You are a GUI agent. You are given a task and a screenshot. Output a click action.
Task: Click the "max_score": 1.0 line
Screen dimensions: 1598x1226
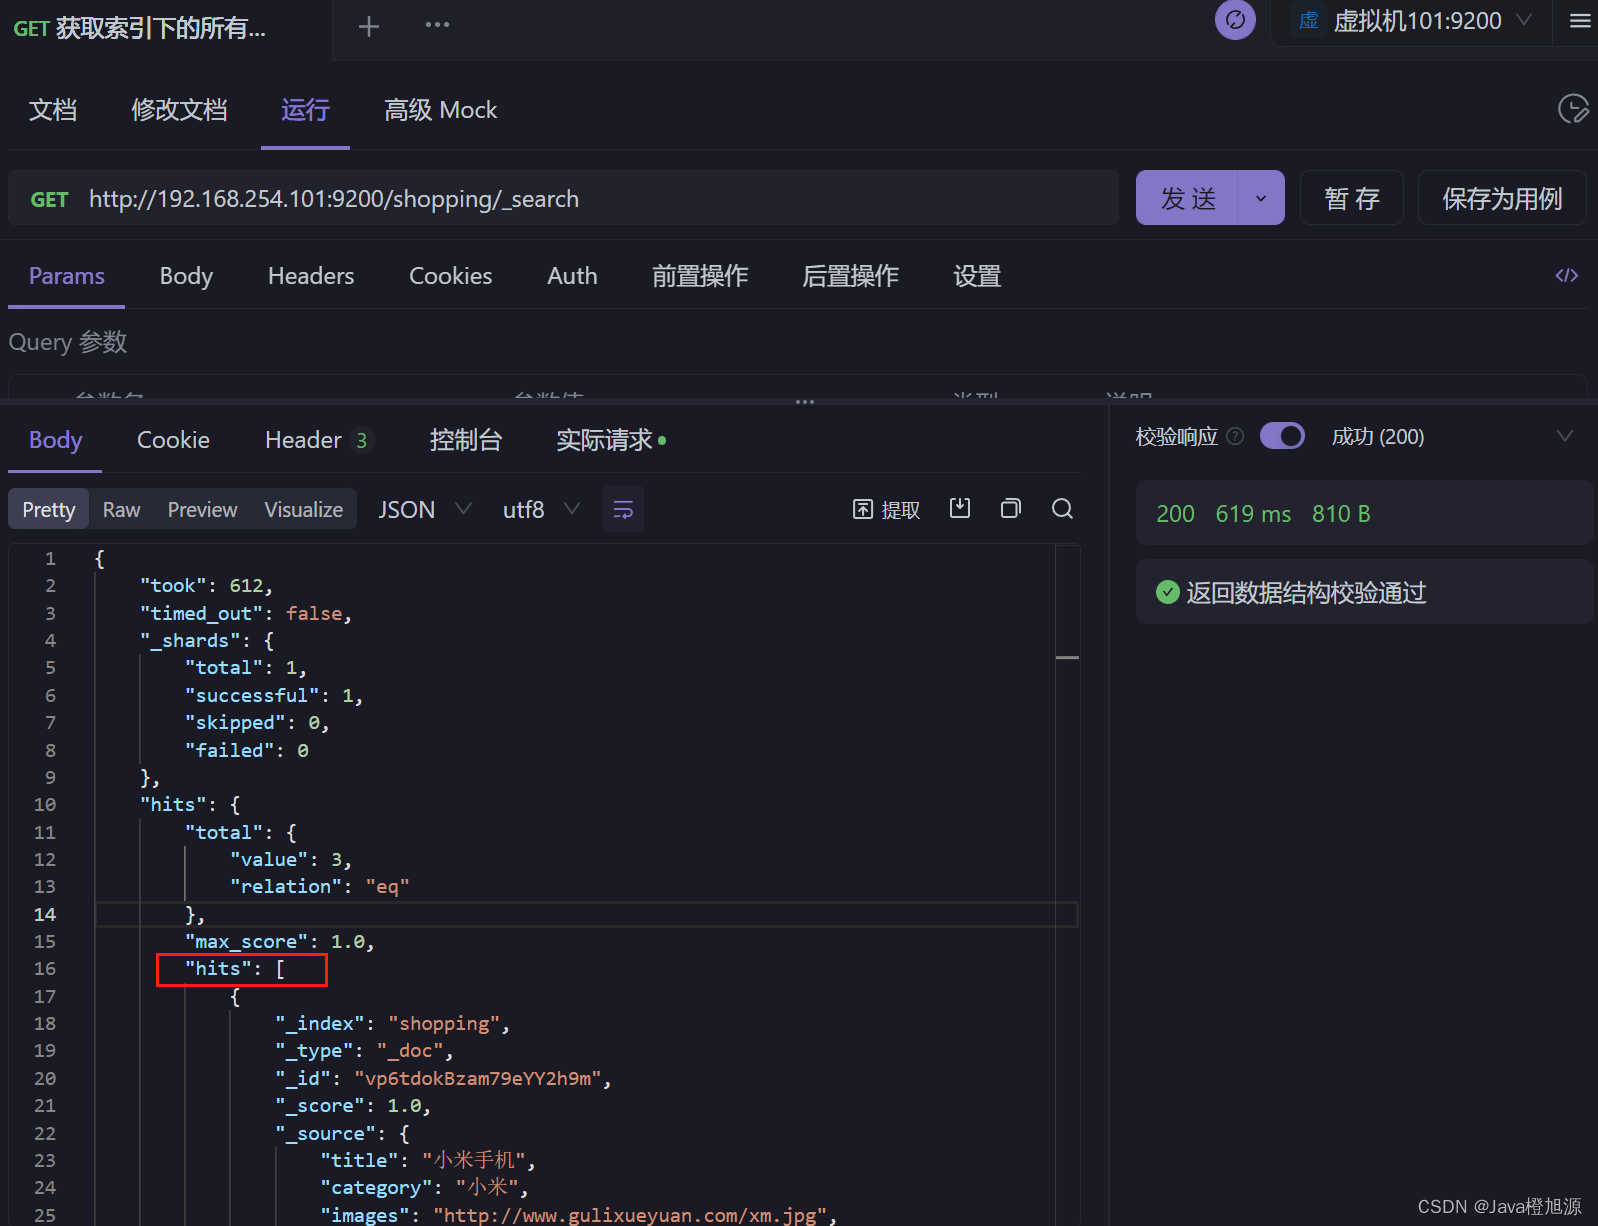coord(280,941)
